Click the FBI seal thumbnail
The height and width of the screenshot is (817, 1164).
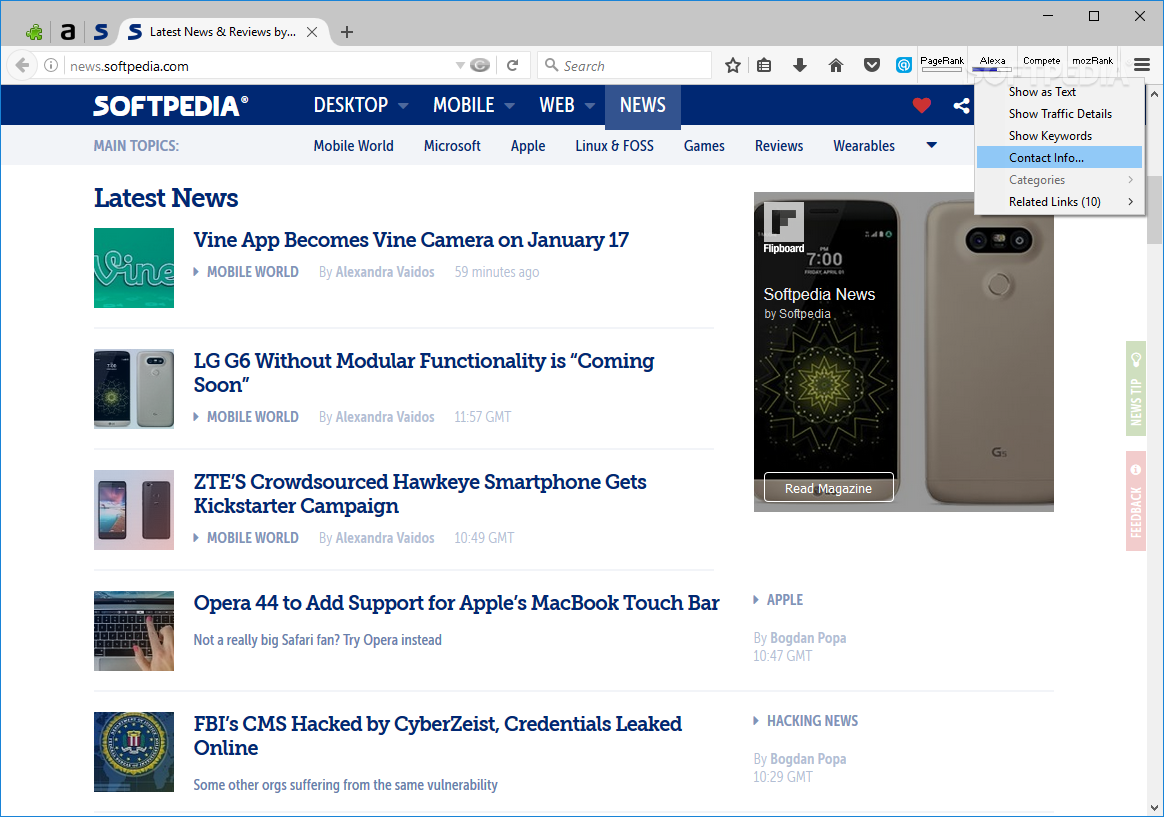click(x=134, y=752)
